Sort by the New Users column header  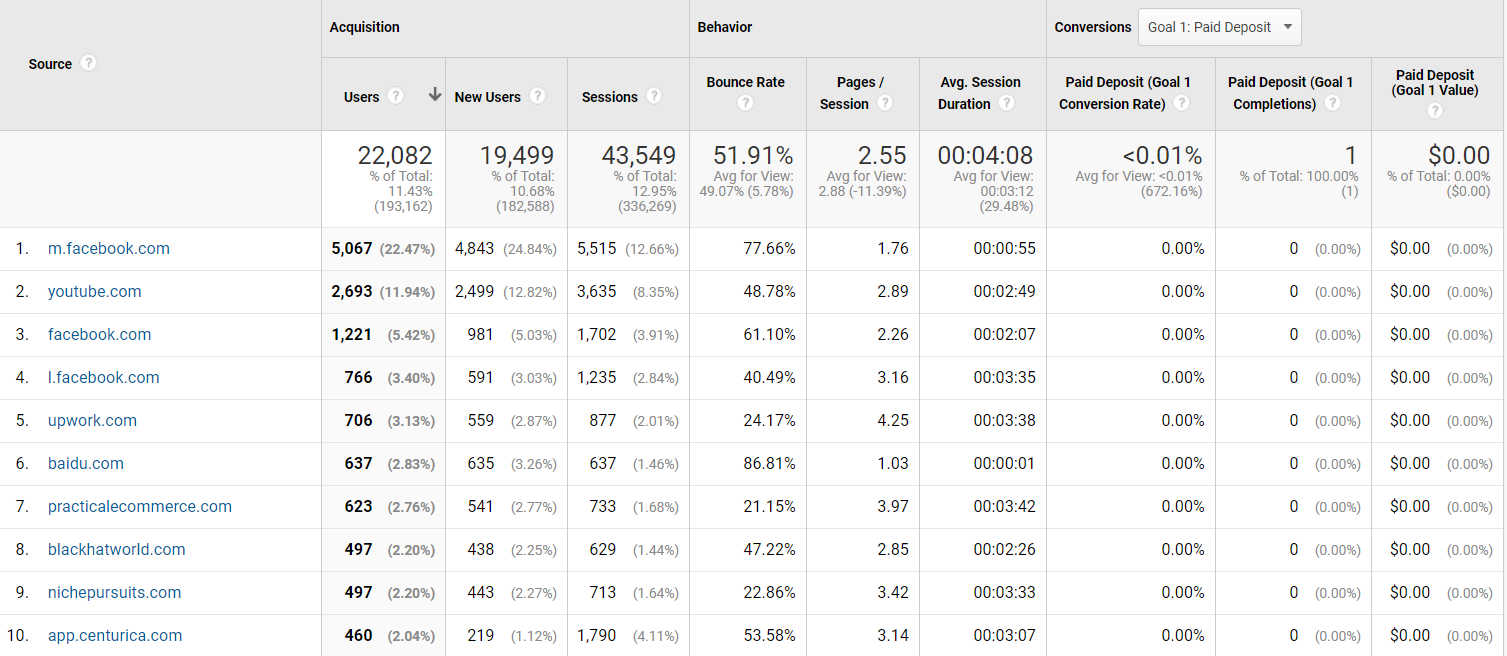click(x=487, y=97)
